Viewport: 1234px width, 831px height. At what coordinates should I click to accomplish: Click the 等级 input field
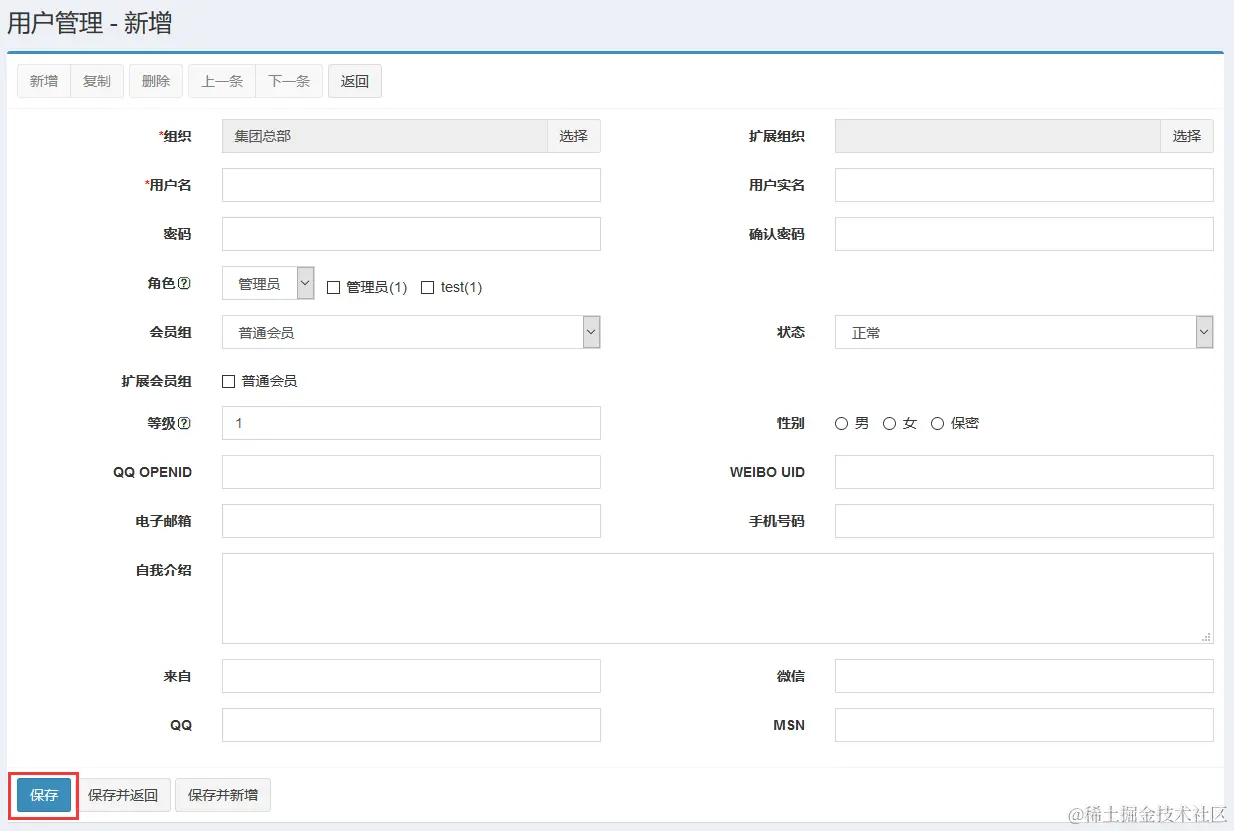(x=411, y=423)
